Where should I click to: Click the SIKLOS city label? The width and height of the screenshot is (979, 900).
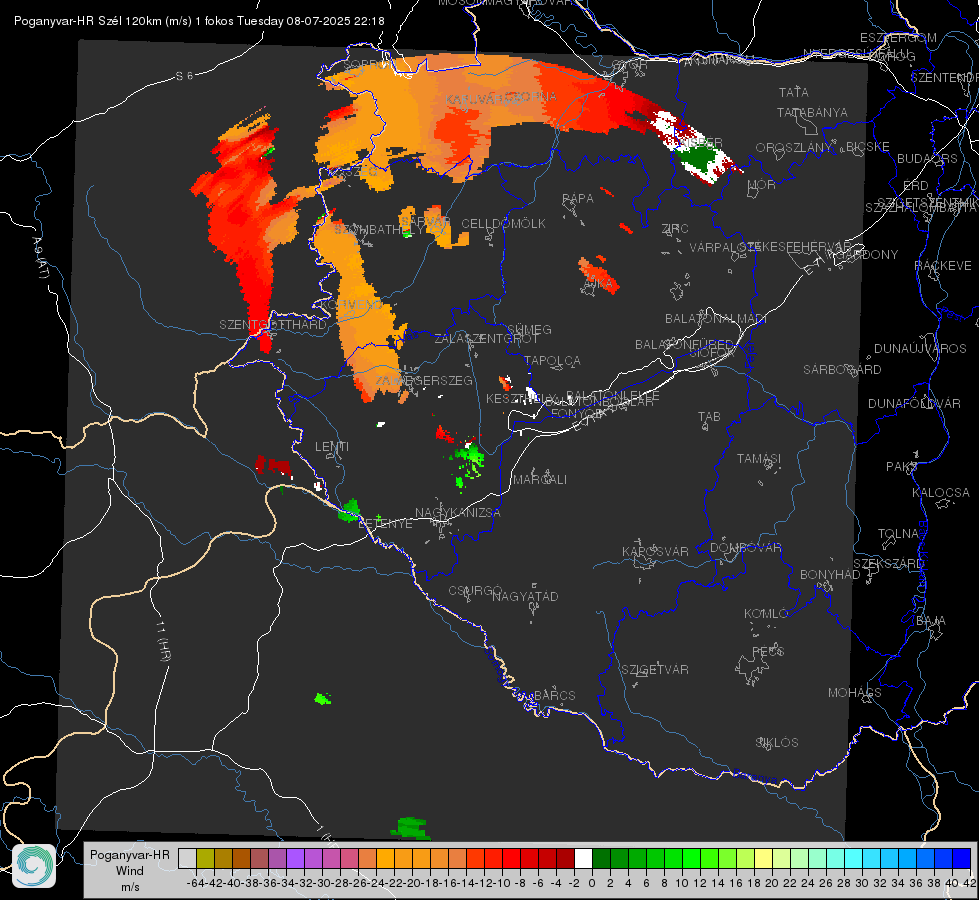click(x=777, y=743)
